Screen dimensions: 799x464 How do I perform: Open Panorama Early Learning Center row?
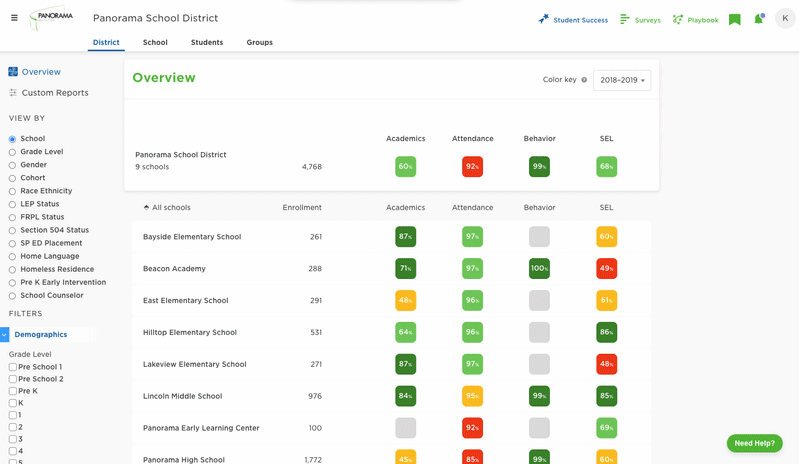(x=391, y=428)
